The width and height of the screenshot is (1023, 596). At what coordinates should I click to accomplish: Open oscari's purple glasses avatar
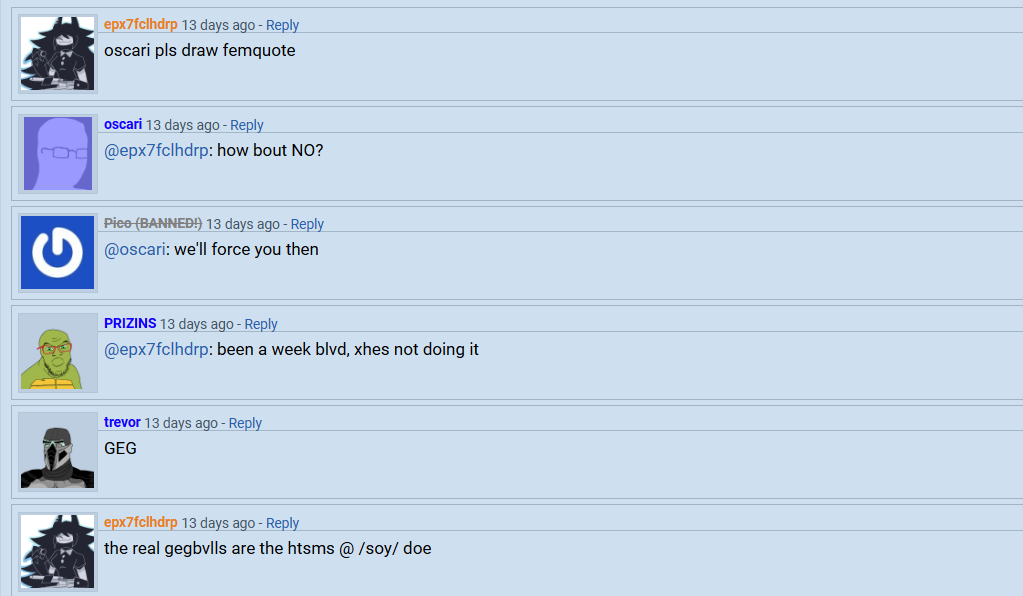pos(58,154)
